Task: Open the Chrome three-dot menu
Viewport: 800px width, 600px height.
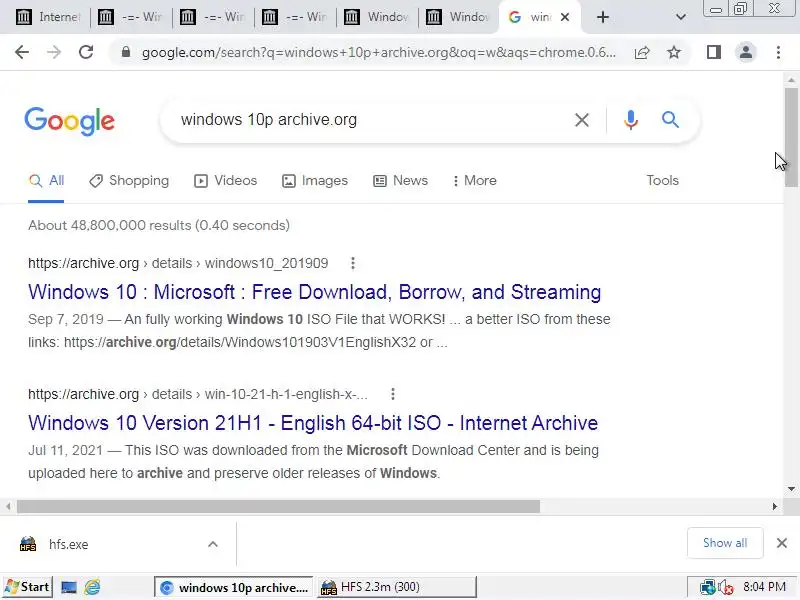Action: tap(778, 52)
